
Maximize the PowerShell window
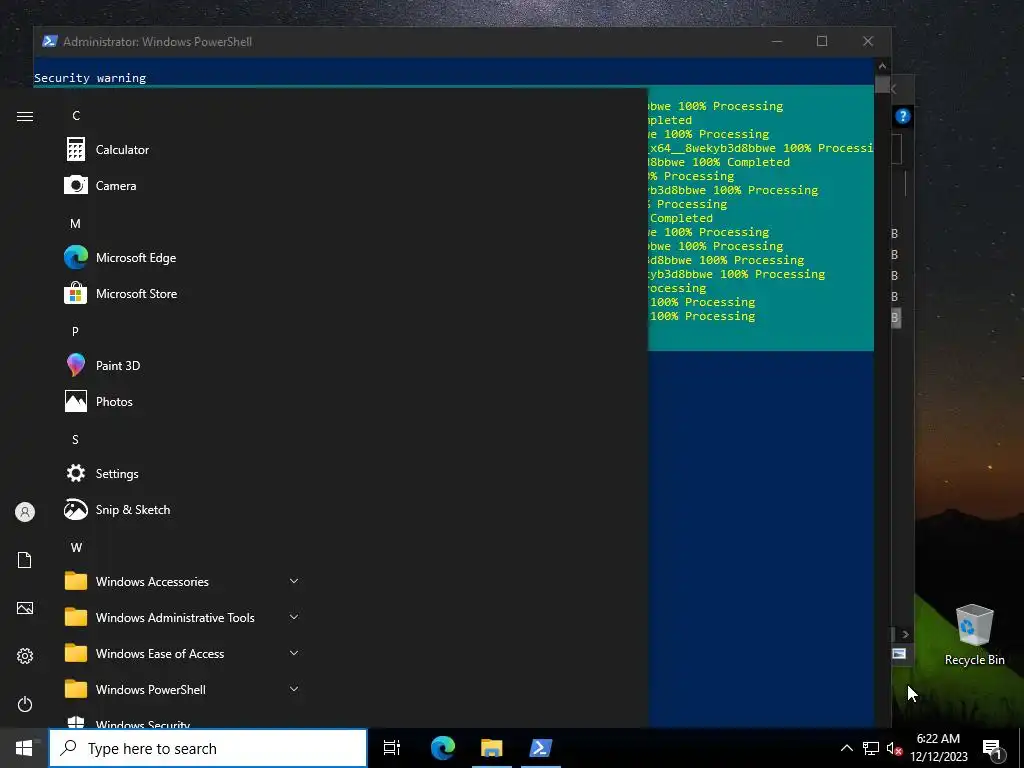(822, 41)
